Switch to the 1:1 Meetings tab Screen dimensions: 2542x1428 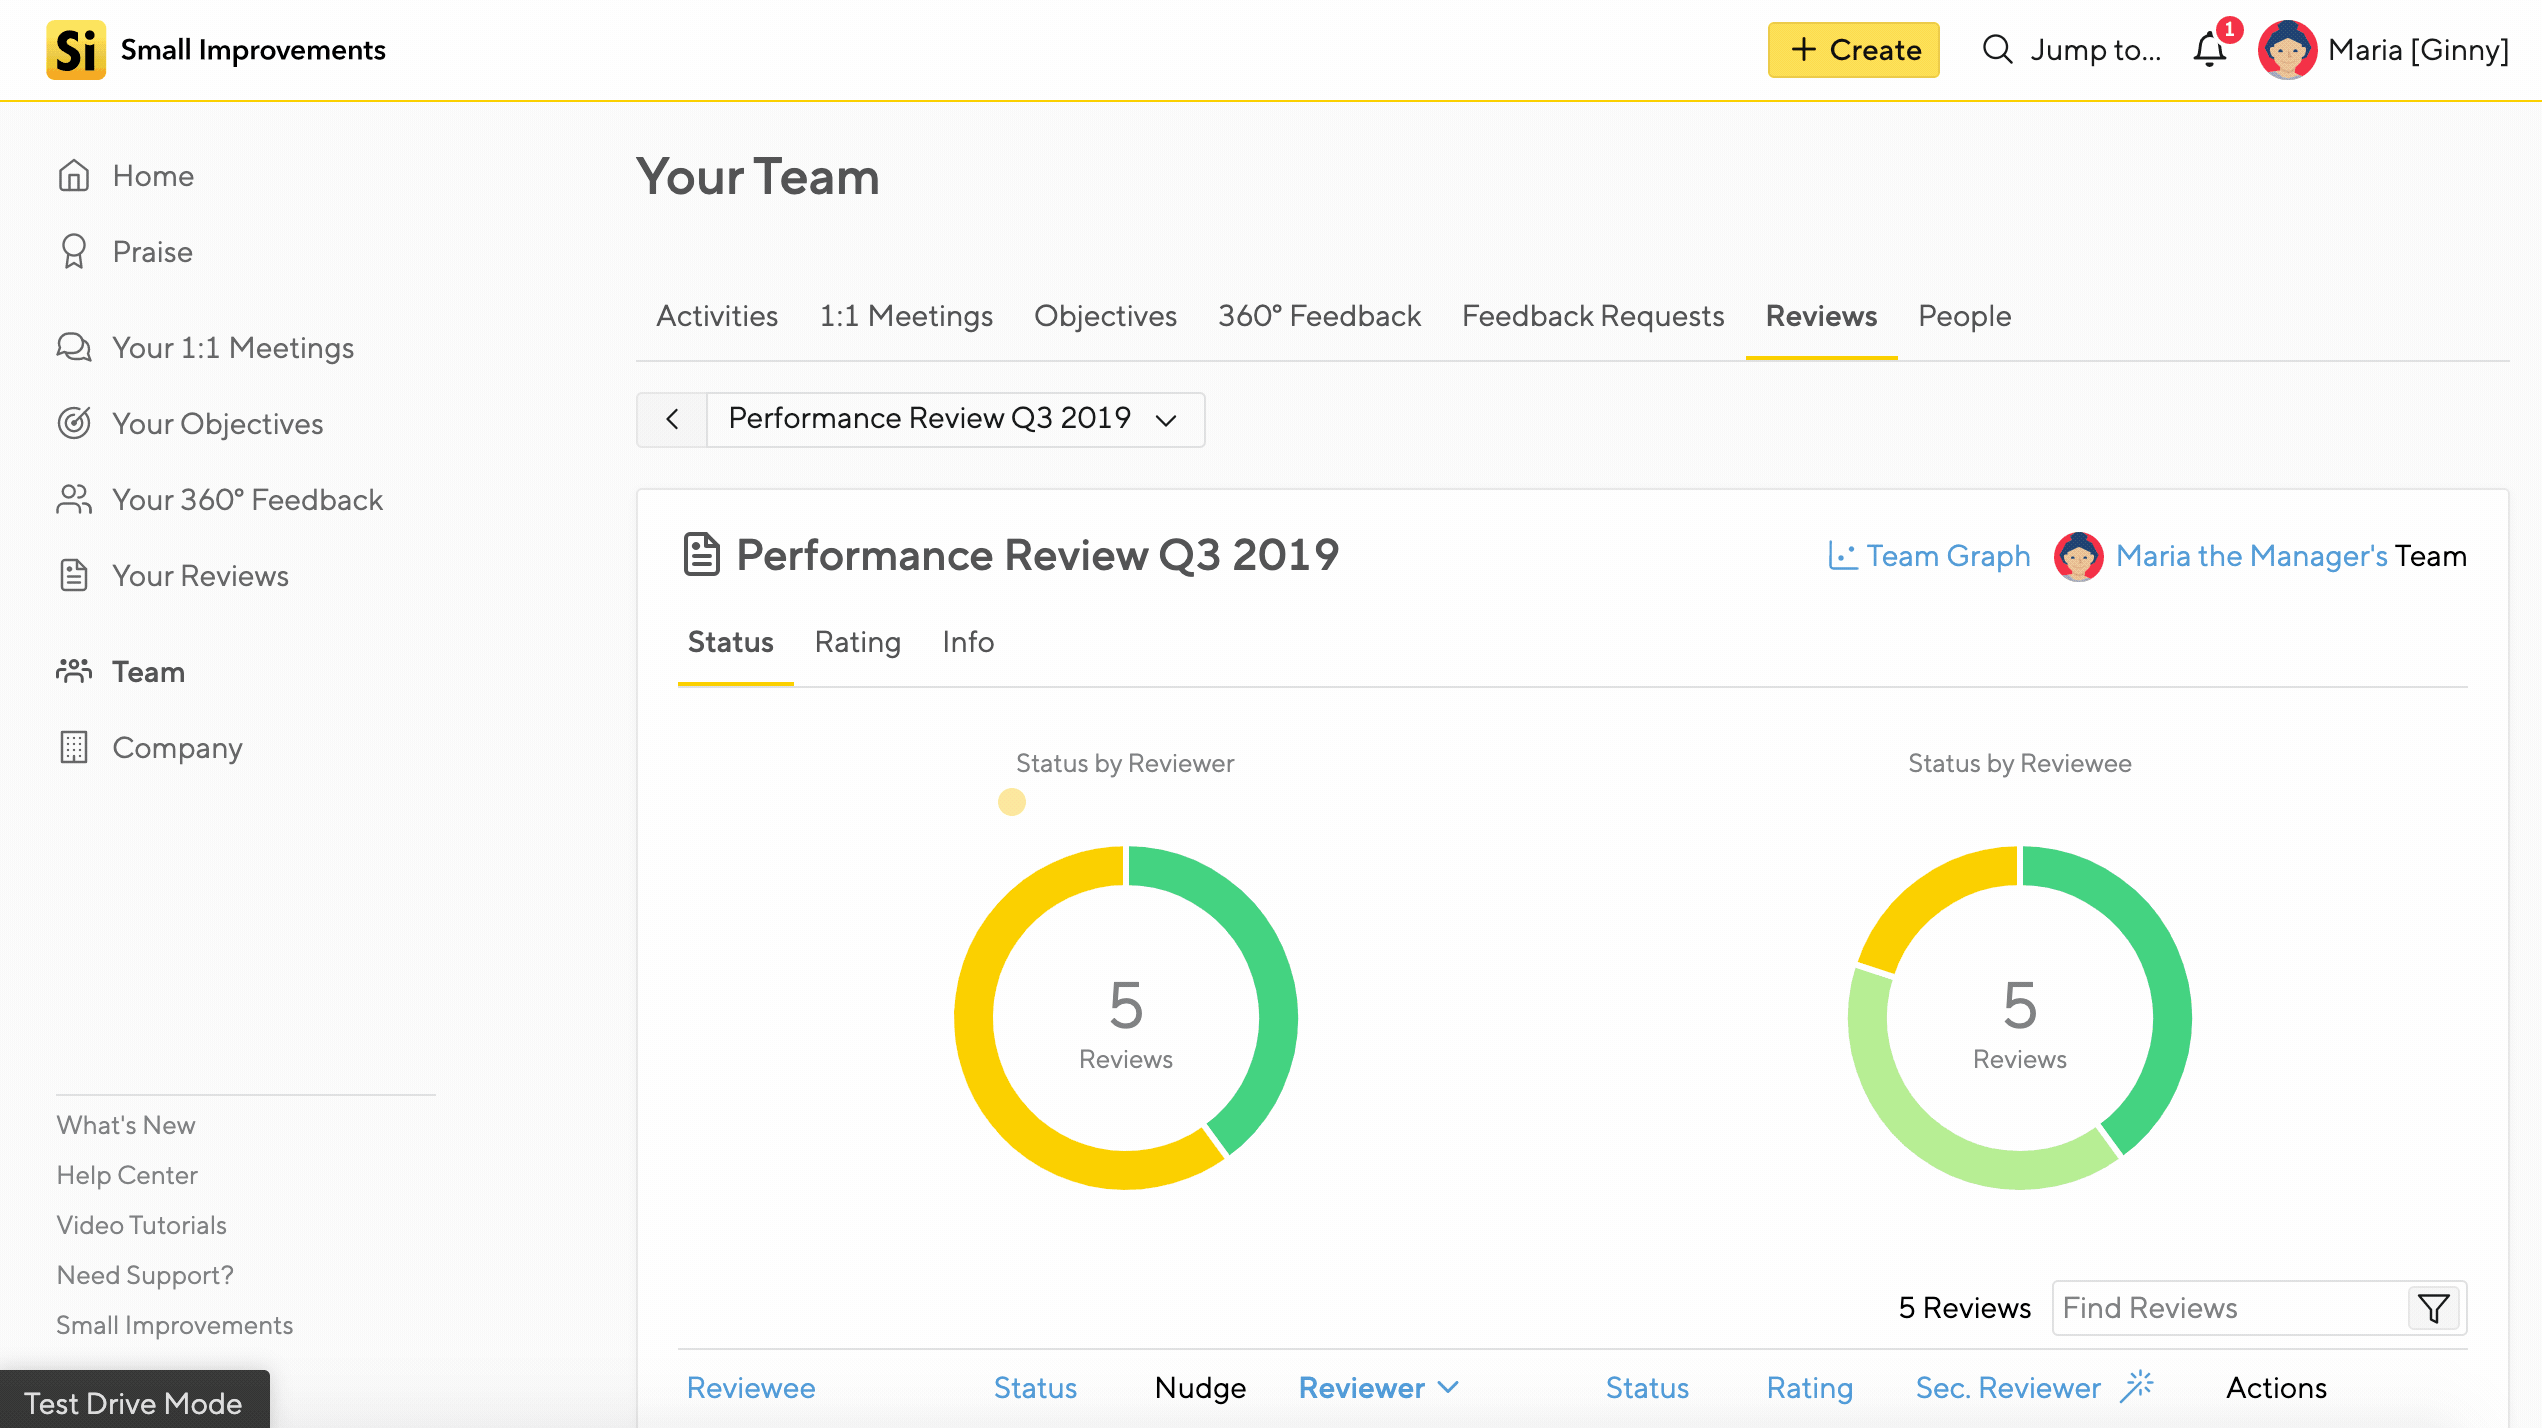click(906, 316)
